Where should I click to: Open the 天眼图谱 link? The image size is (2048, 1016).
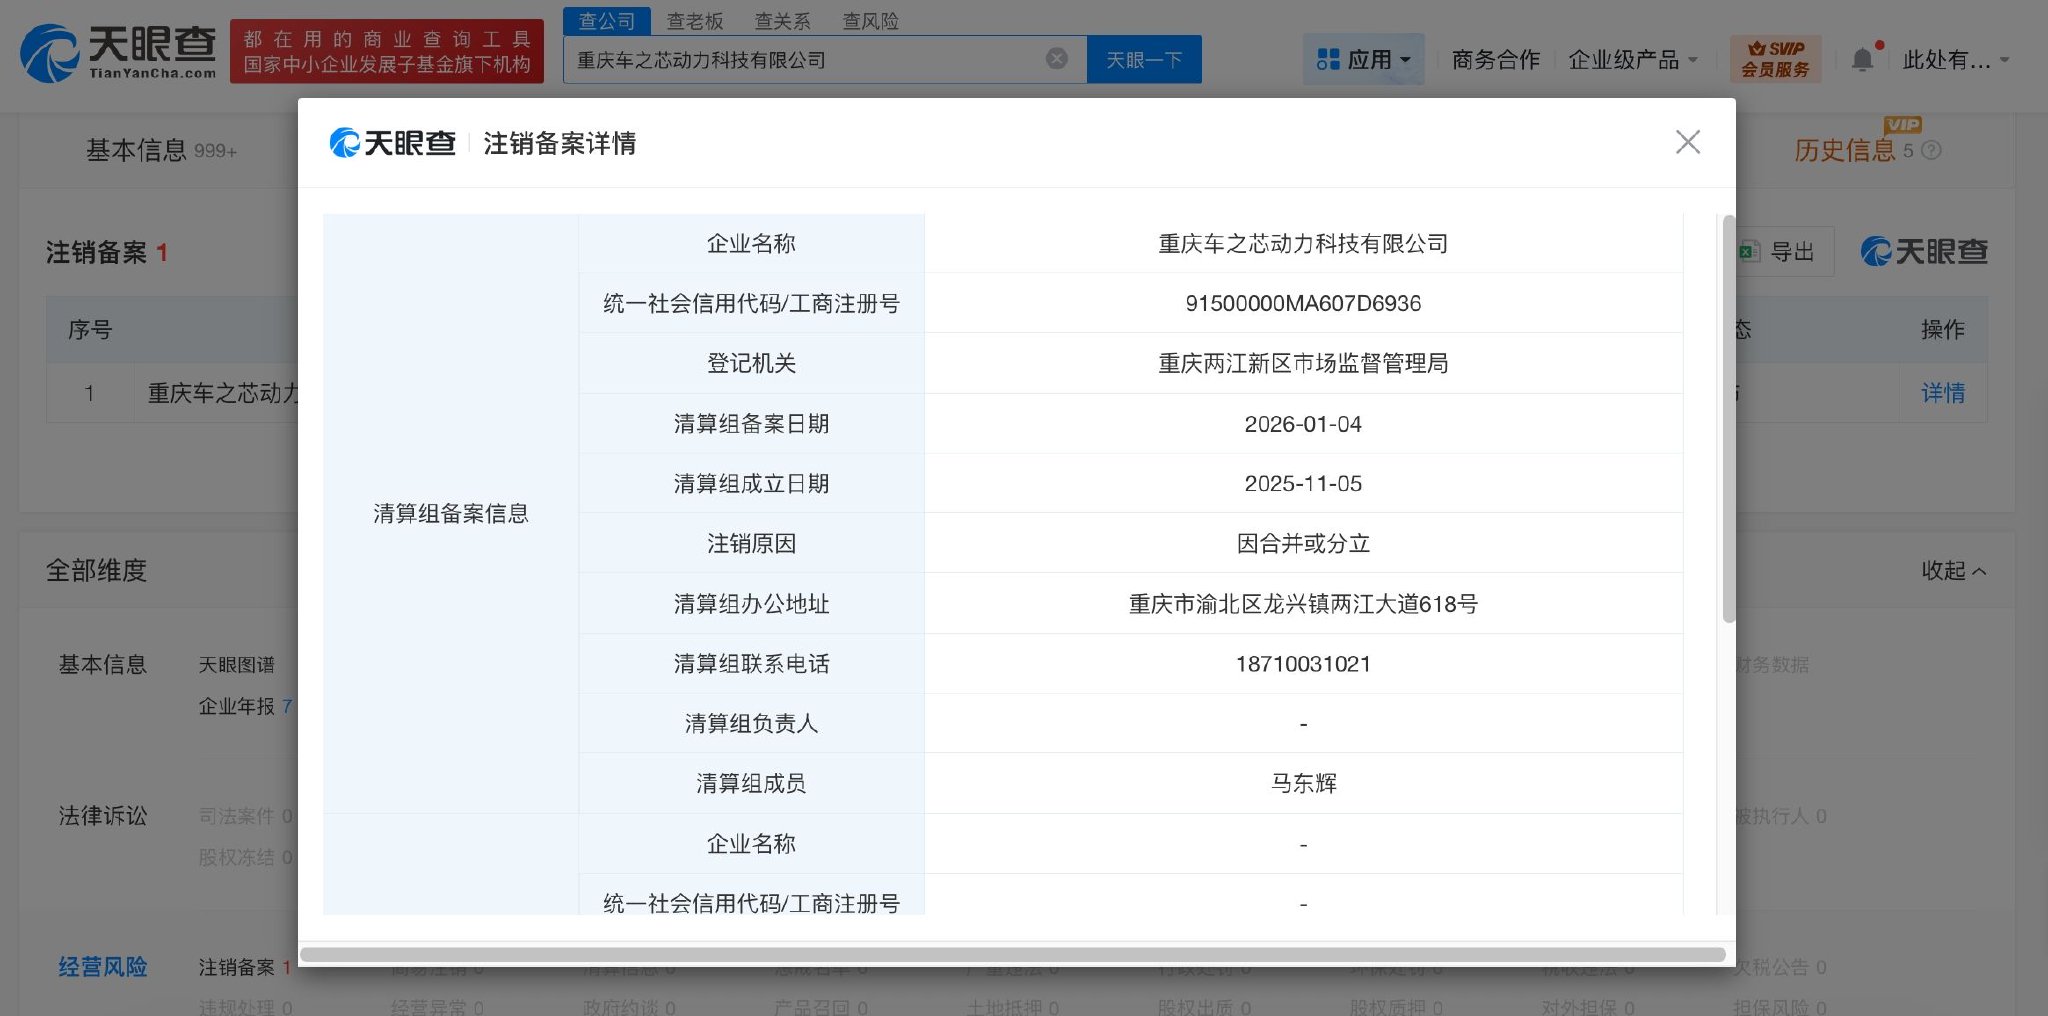[x=236, y=665]
